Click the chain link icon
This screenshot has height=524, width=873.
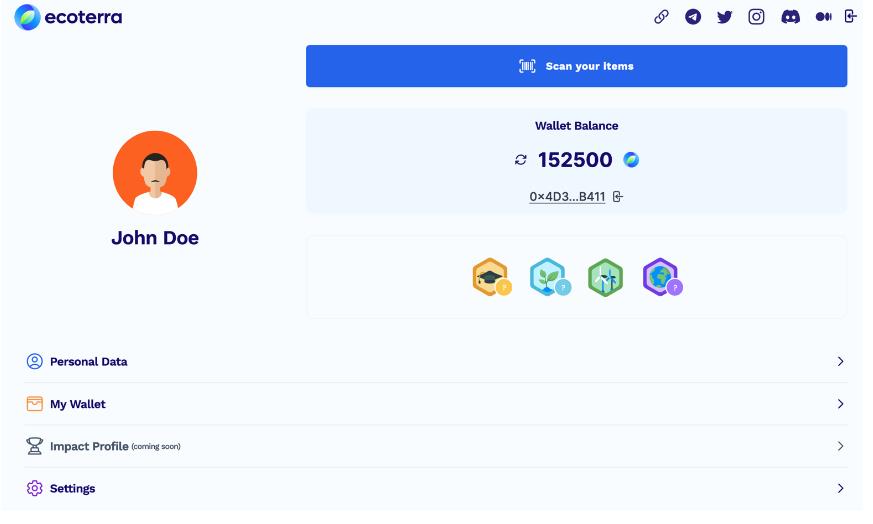[661, 17]
